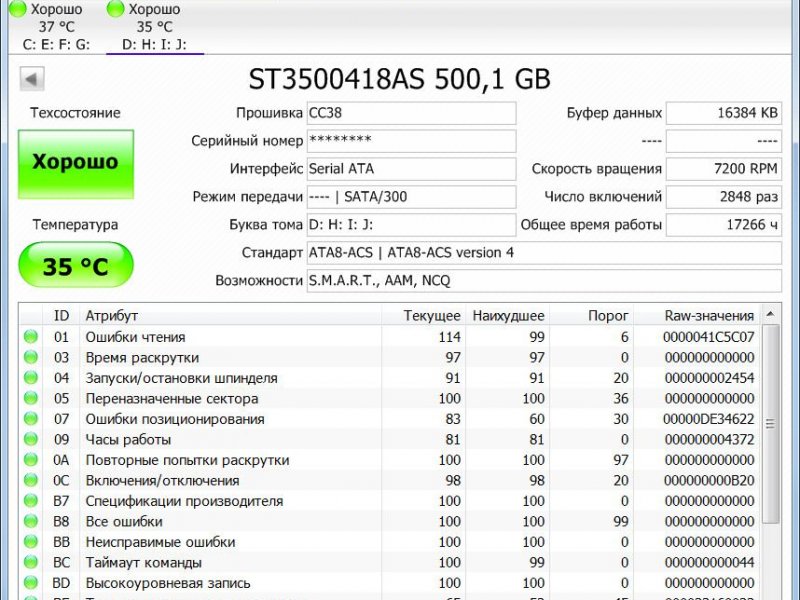Click the 16384 KB buffer size value
Viewport: 800px width, 600px height.
(724, 113)
